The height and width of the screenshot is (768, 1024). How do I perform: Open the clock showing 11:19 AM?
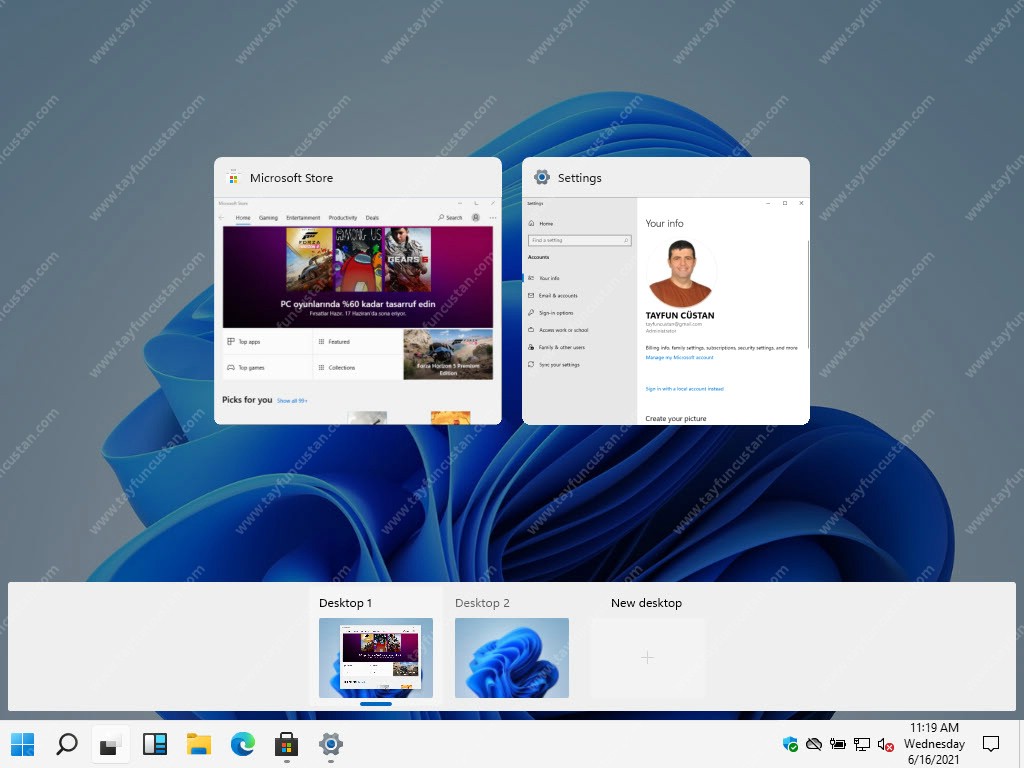(x=934, y=744)
